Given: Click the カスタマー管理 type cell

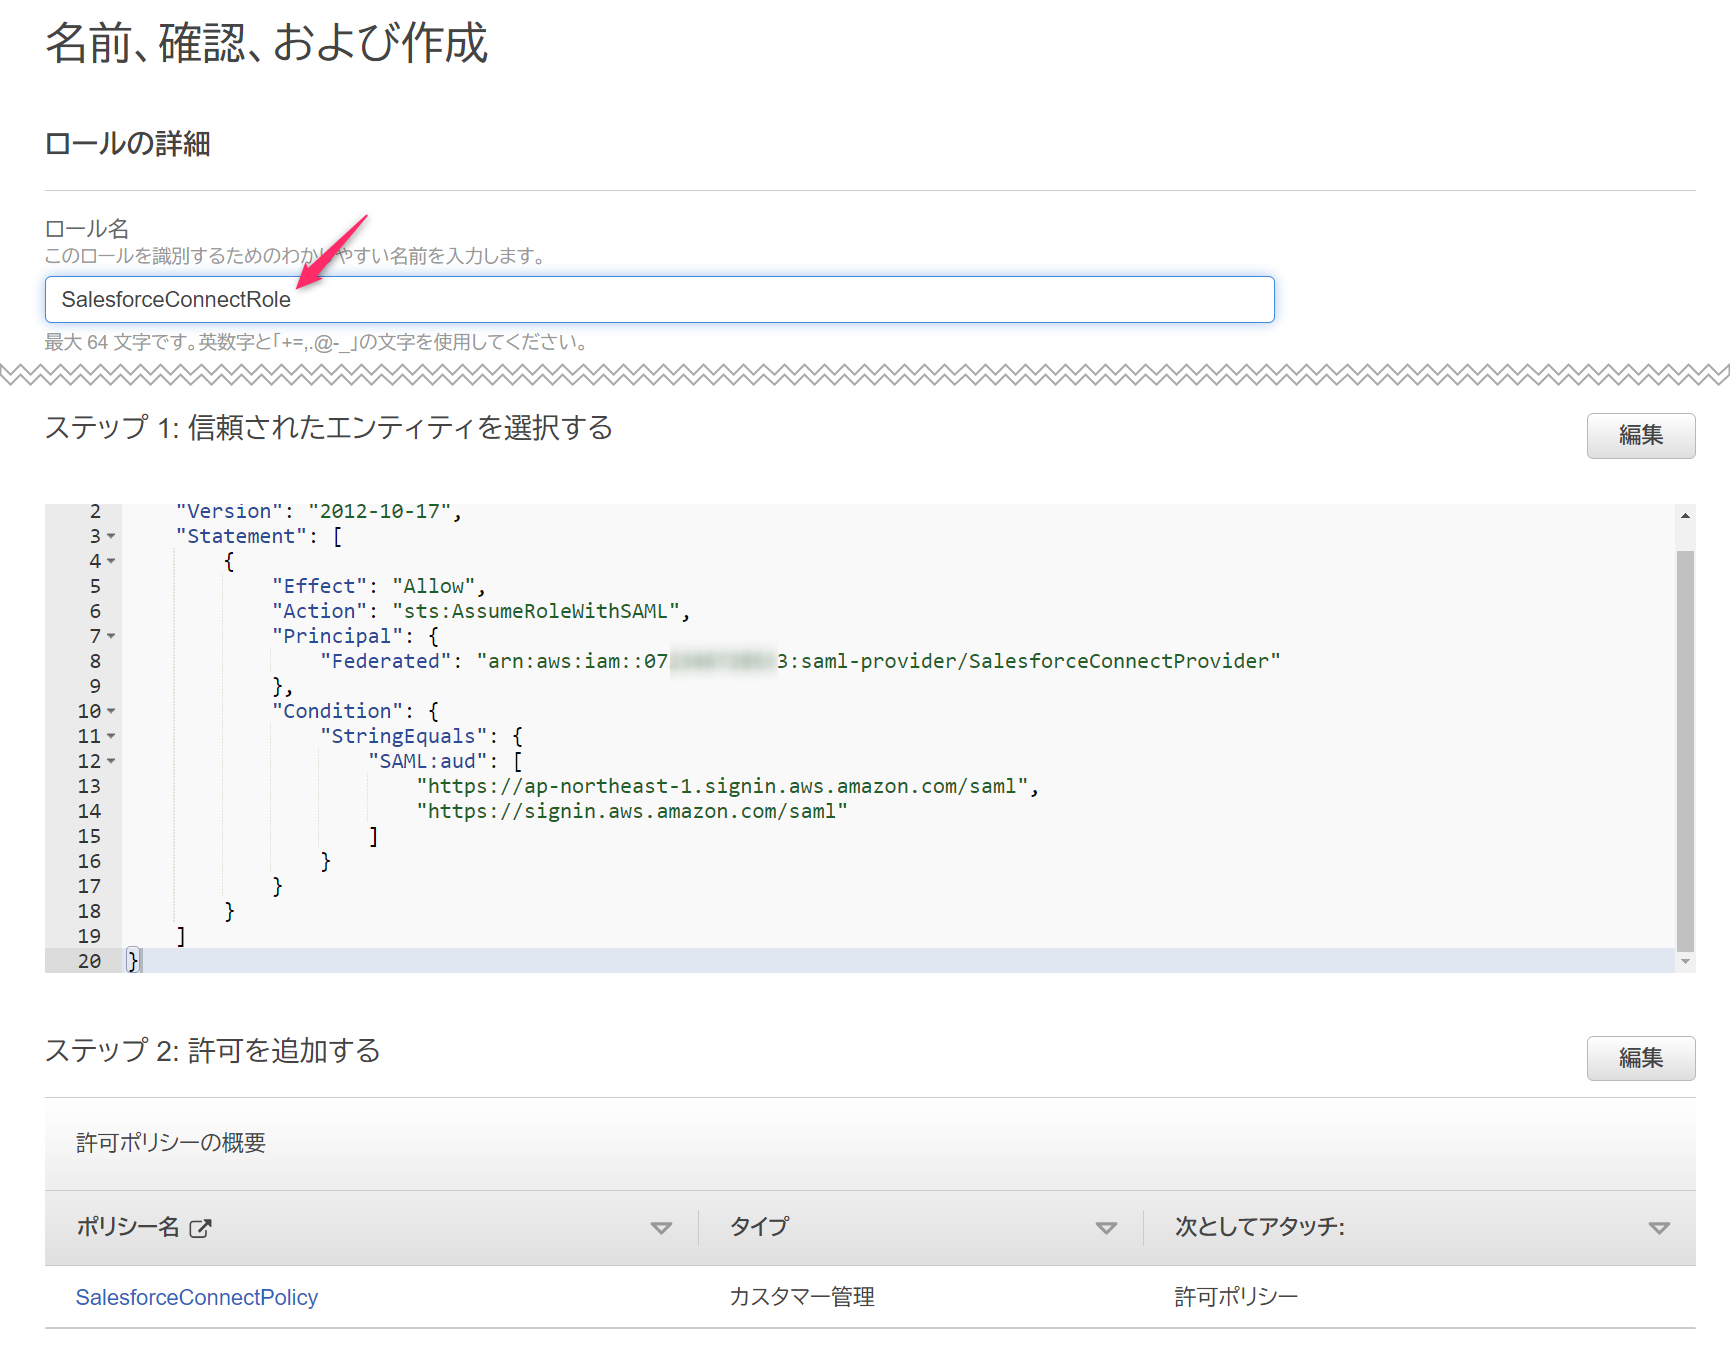Looking at the screenshot, I should (802, 1297).
